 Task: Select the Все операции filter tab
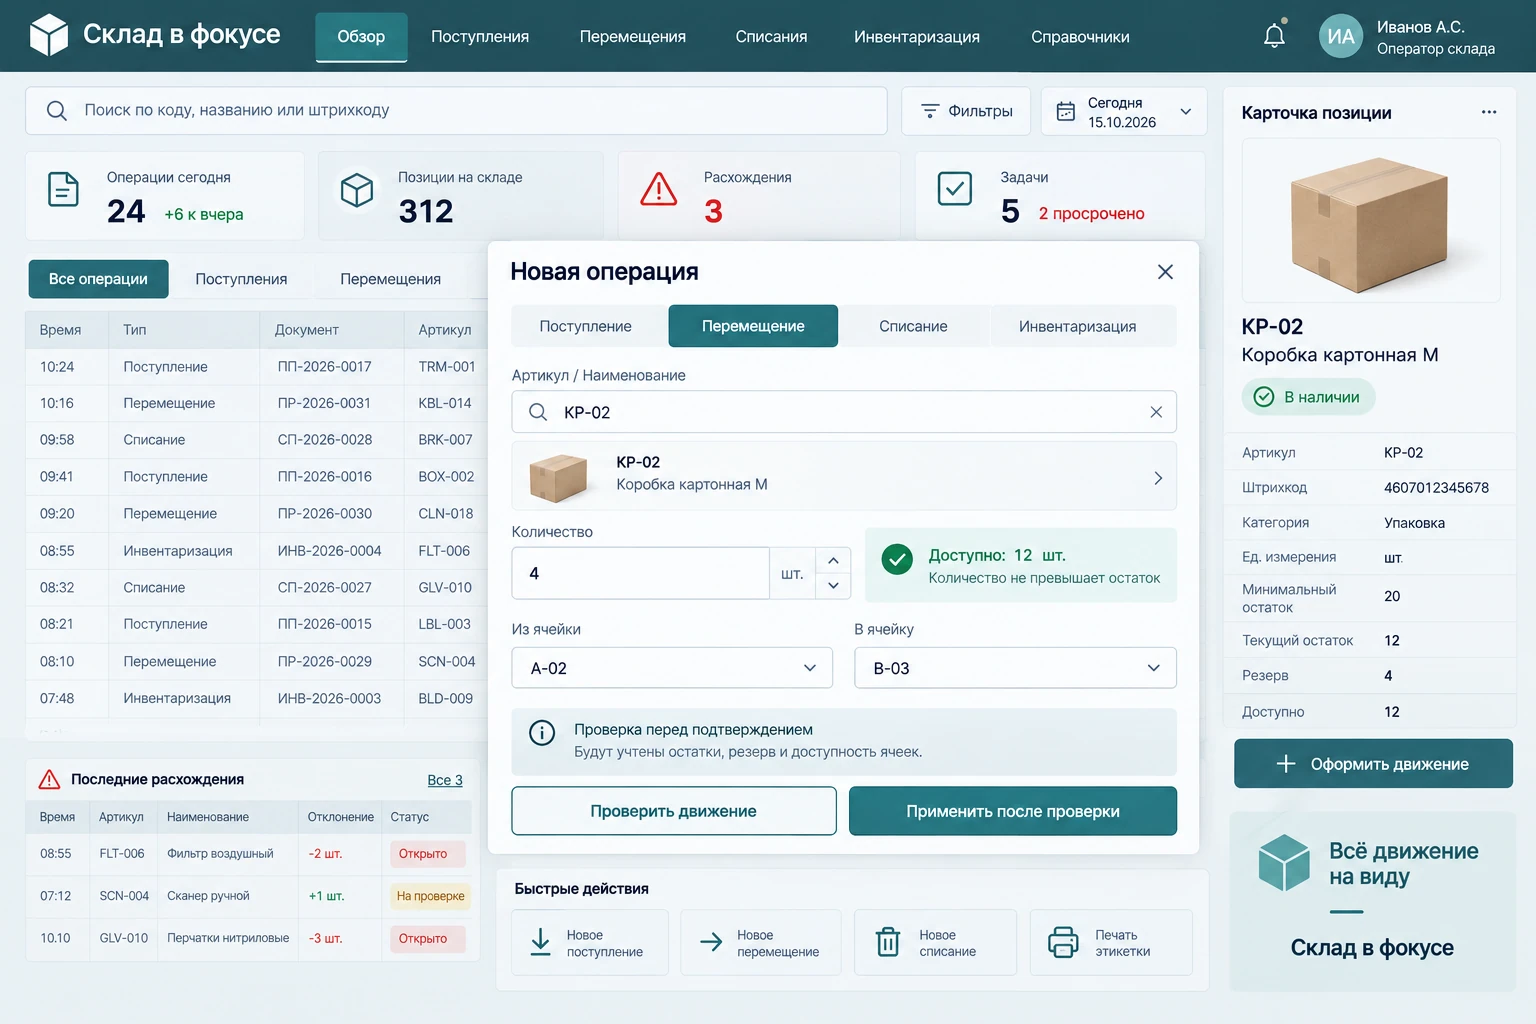[98, 279]
